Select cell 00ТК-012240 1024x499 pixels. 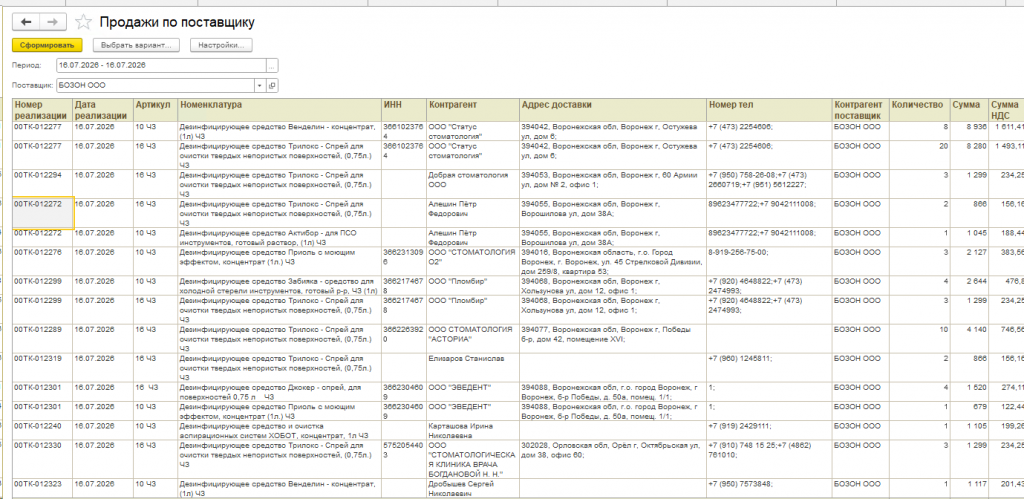click(42, 430)
